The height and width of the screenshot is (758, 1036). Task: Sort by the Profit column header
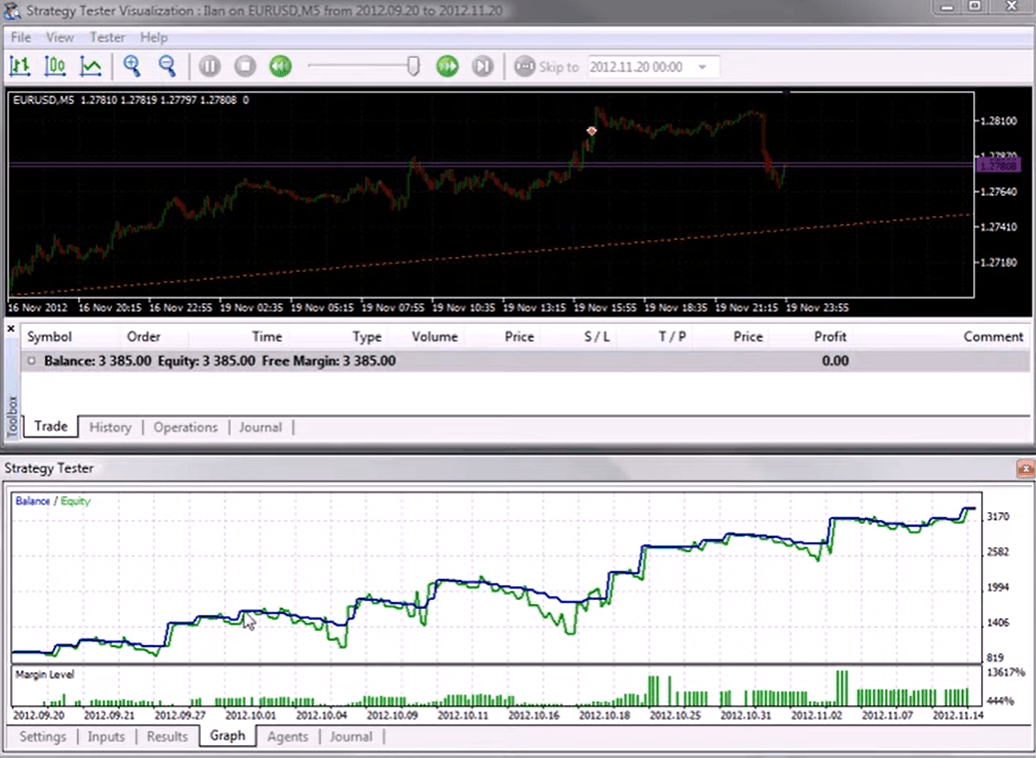pos(830,336)
